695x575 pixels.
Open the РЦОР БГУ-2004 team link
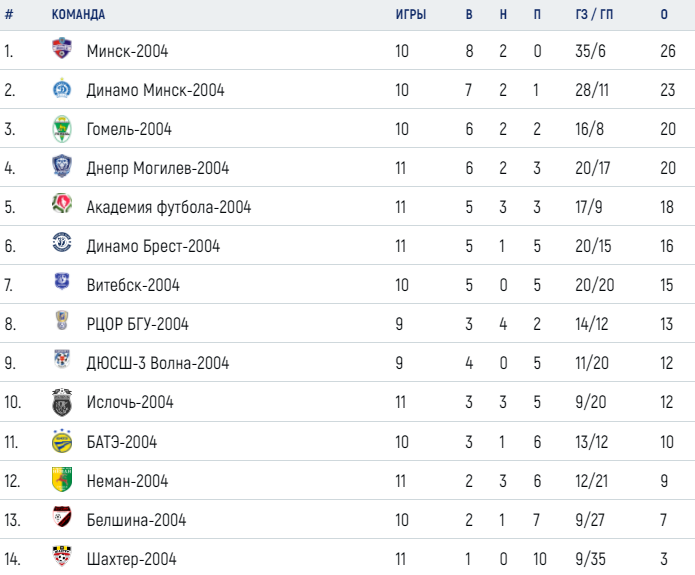[x=137, y=324]
